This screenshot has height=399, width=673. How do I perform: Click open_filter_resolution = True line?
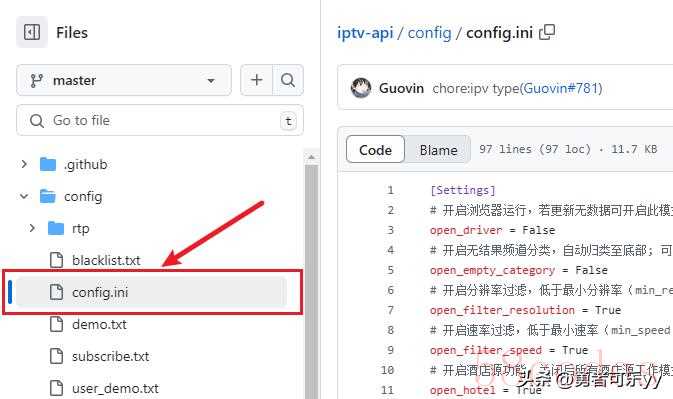(x=525, y=310)
